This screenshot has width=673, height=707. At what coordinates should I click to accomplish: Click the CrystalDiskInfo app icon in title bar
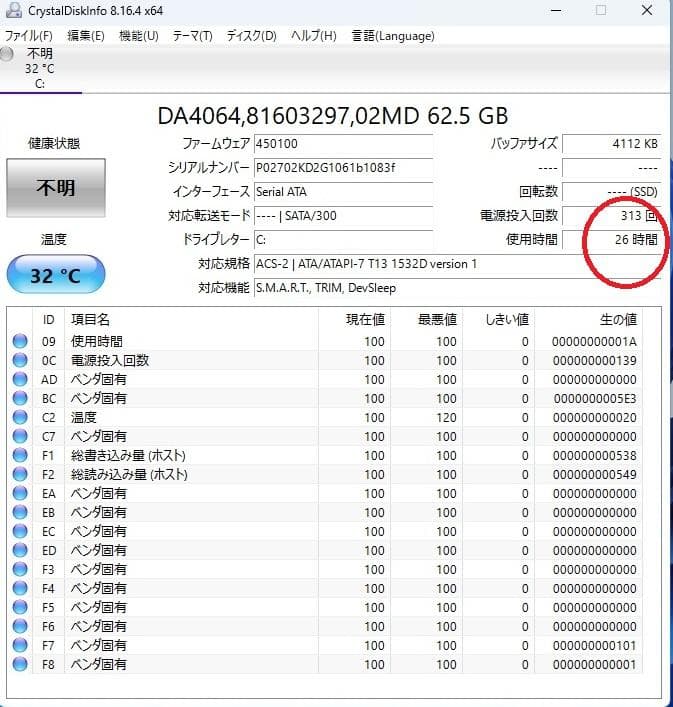(14, 10)
